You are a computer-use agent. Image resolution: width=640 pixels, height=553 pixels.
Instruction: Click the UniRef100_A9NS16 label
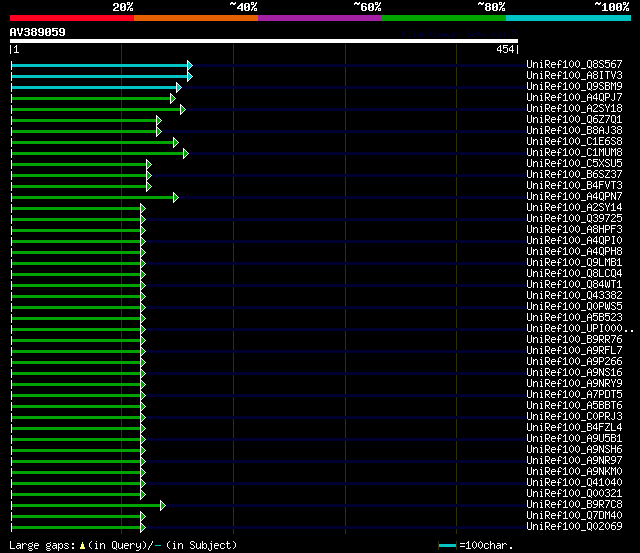[x=574, y=373]
